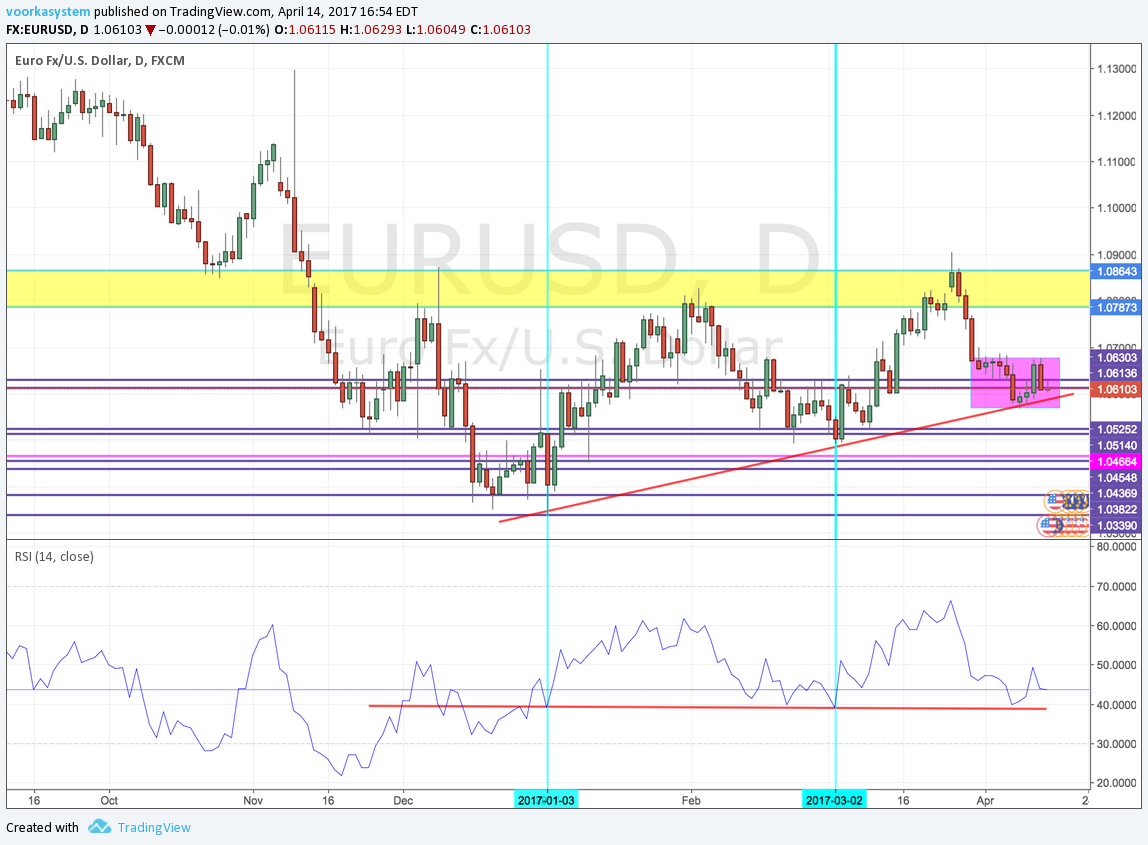Click the 20.0000 RSI axis value
Viewport: 1148px width, 845px height.
click(1116, 783)
